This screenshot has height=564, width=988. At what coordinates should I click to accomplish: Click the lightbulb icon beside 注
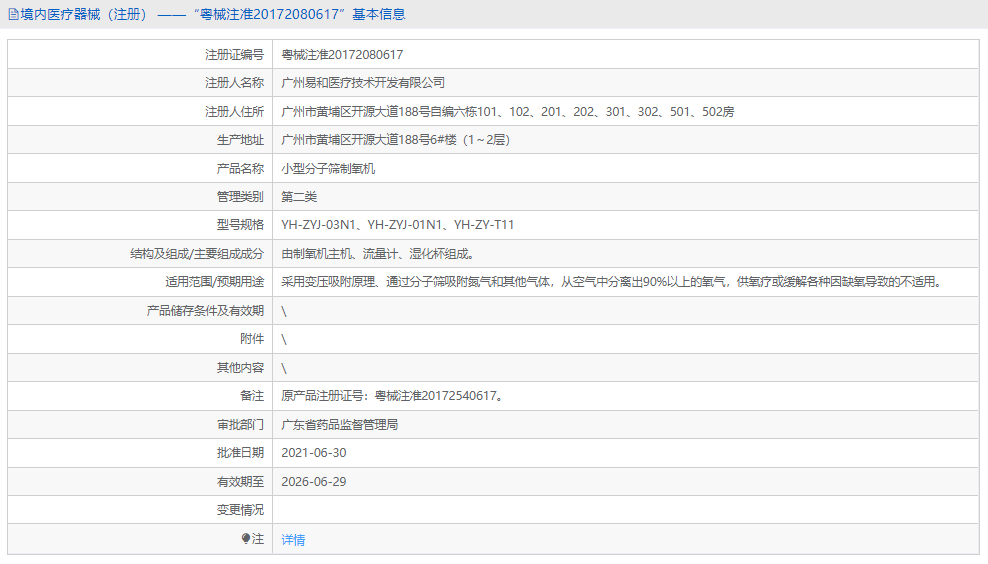point(246,539)
